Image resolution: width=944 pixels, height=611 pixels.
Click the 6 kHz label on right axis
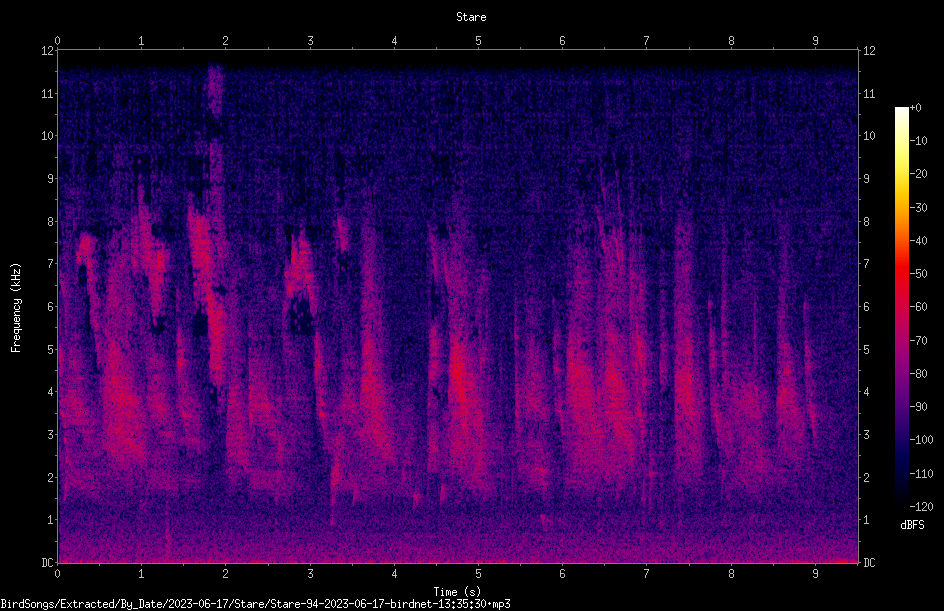pos(866,306)
